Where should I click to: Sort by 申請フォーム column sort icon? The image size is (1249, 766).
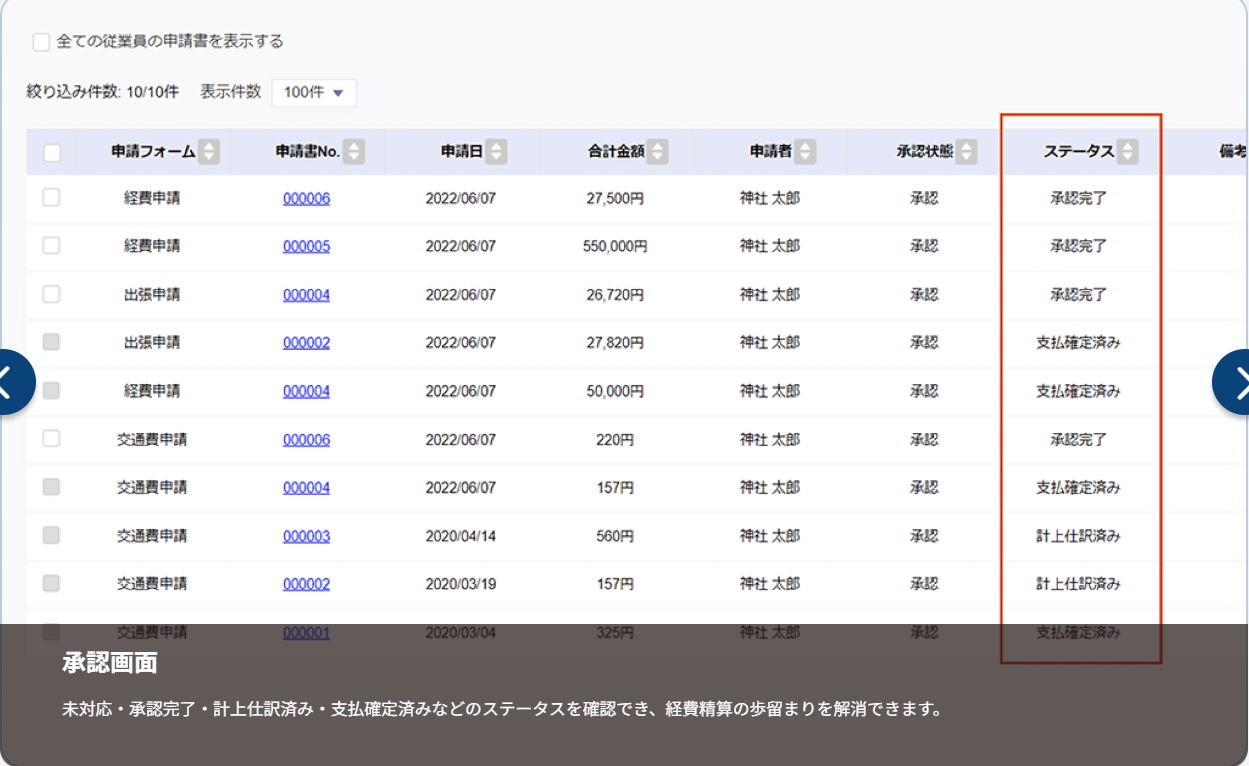[208, 152]
